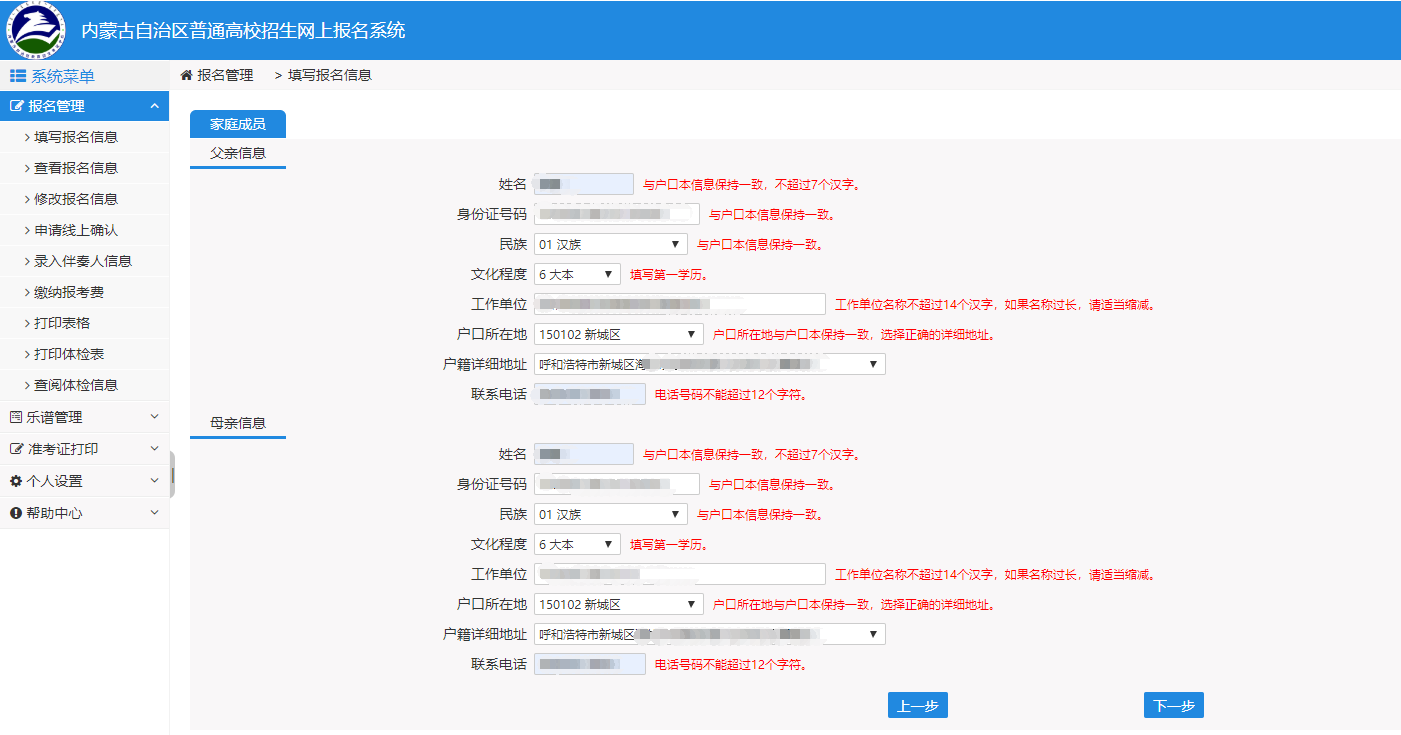Click the 系统菜单 list icon
This screenshot has height=735, width=1401.
(x=18, y=76)
